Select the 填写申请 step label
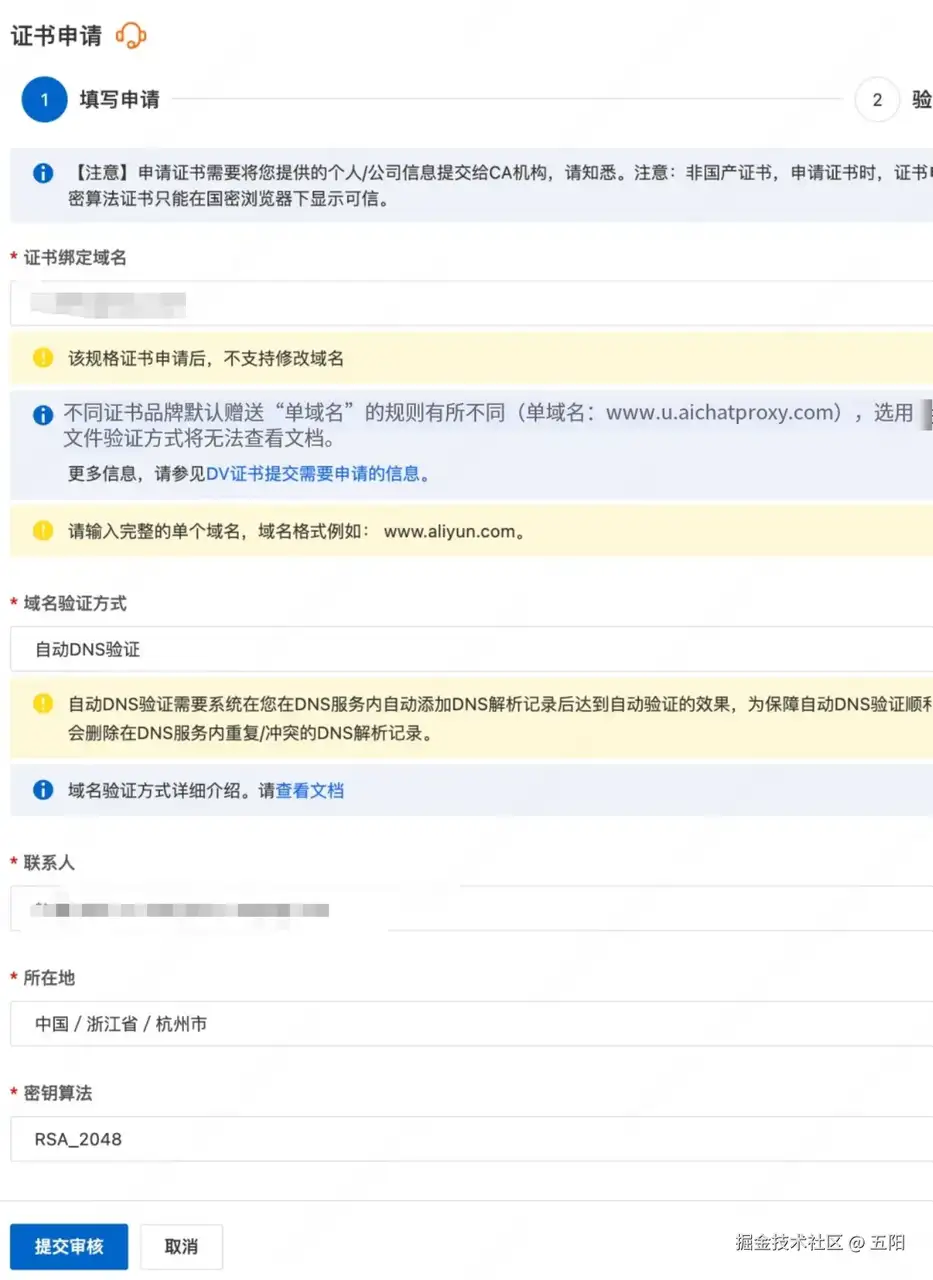The height and width of the screenshot is (1280, 933). [x=120, y=100]
